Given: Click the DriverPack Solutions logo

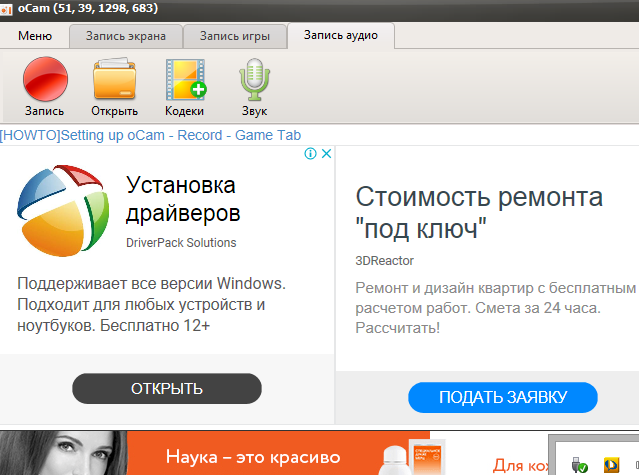Looking at the screenshot, I should coord(63,211).
